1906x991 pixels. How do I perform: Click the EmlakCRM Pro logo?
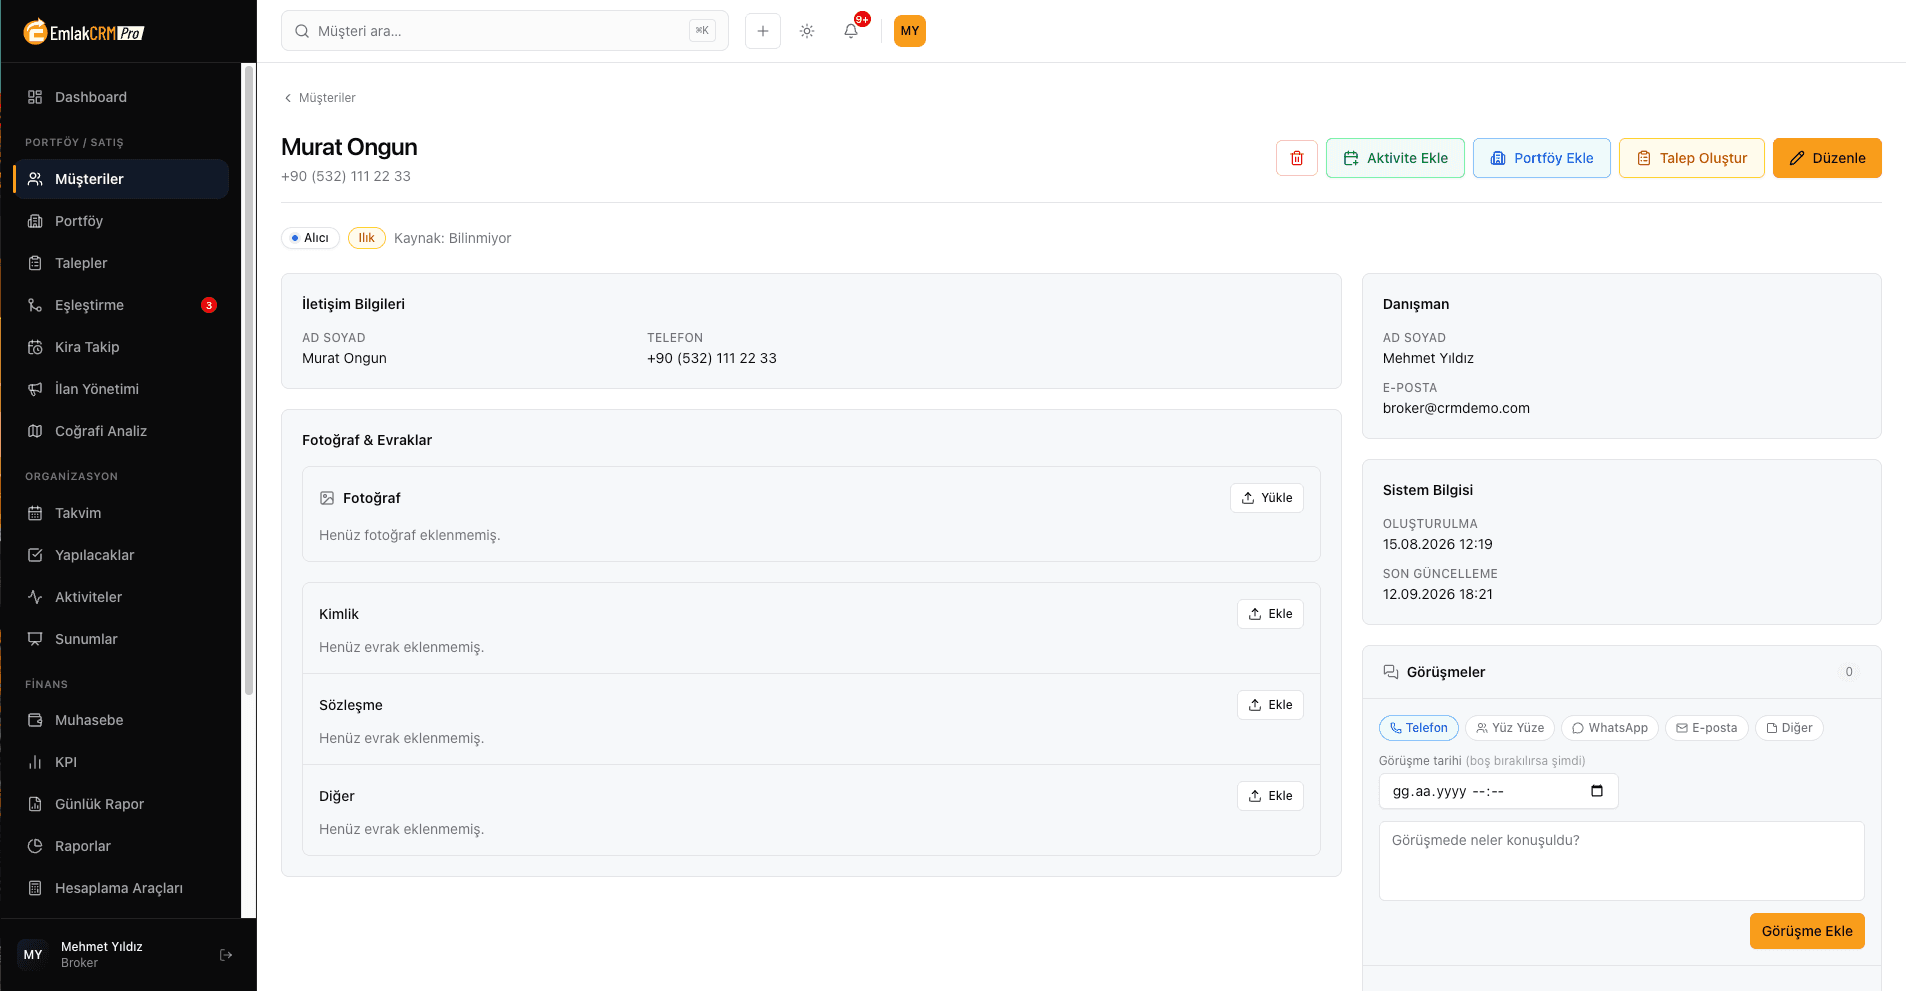pyautogui.click(x=84, y=32)
